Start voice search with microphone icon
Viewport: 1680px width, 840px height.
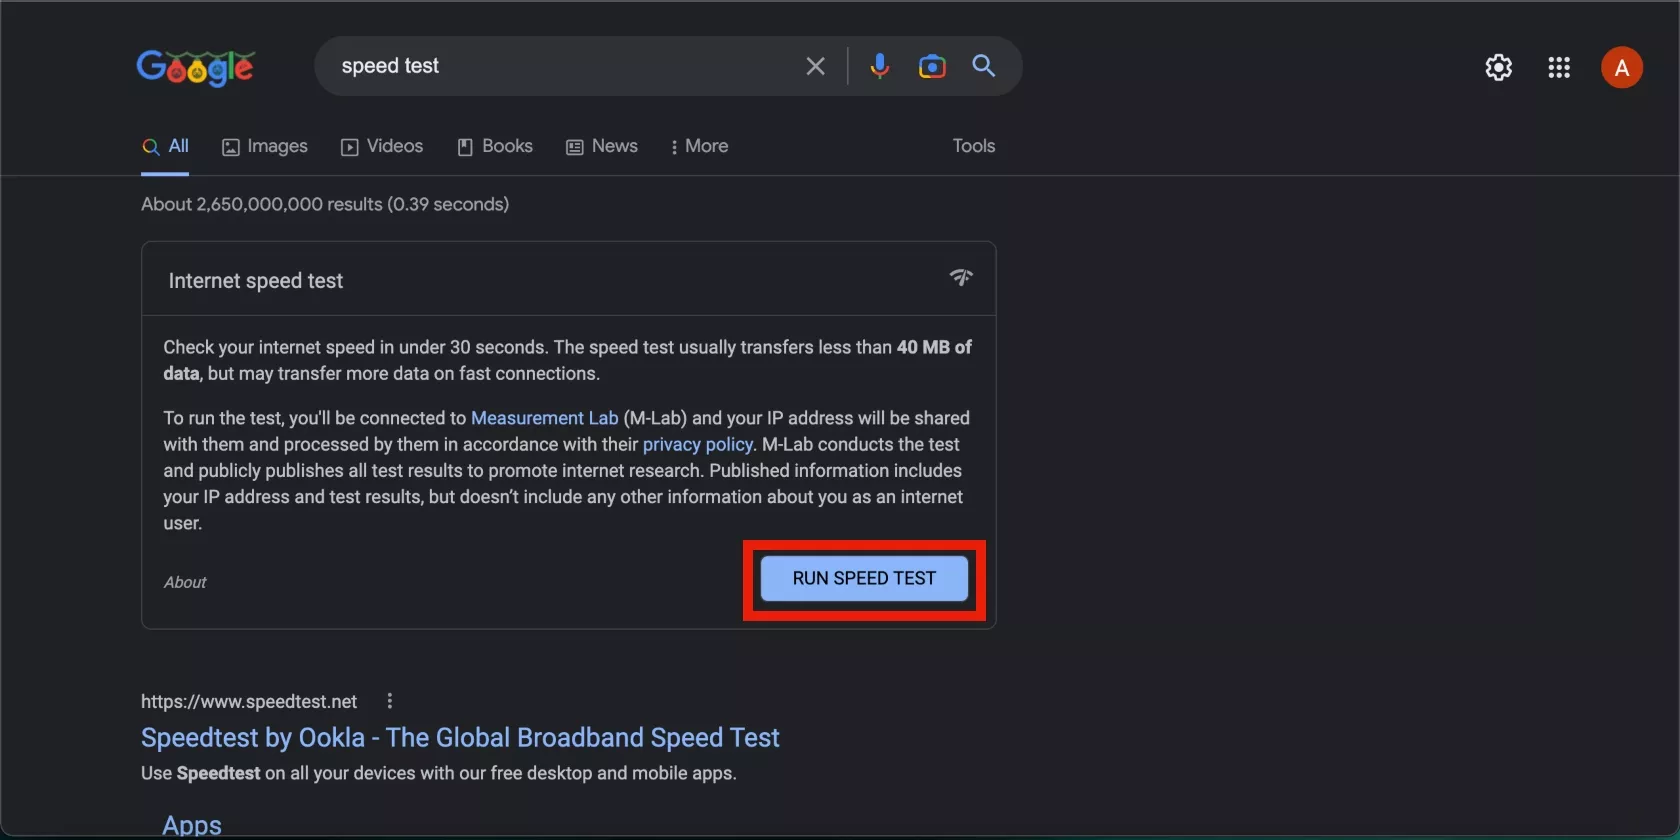point(879,66)
